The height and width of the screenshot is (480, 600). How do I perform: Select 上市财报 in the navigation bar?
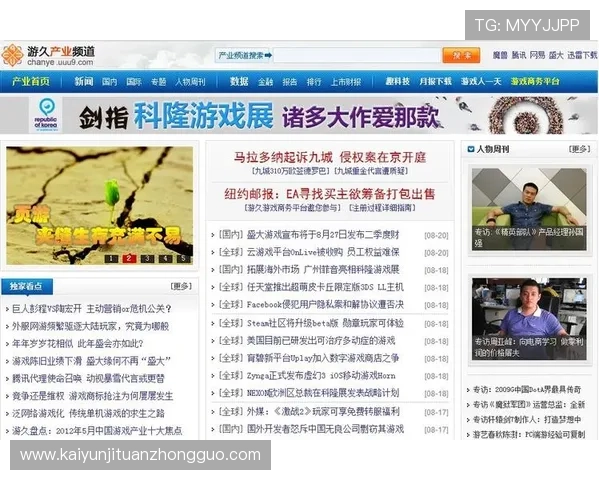click(346, 82)
